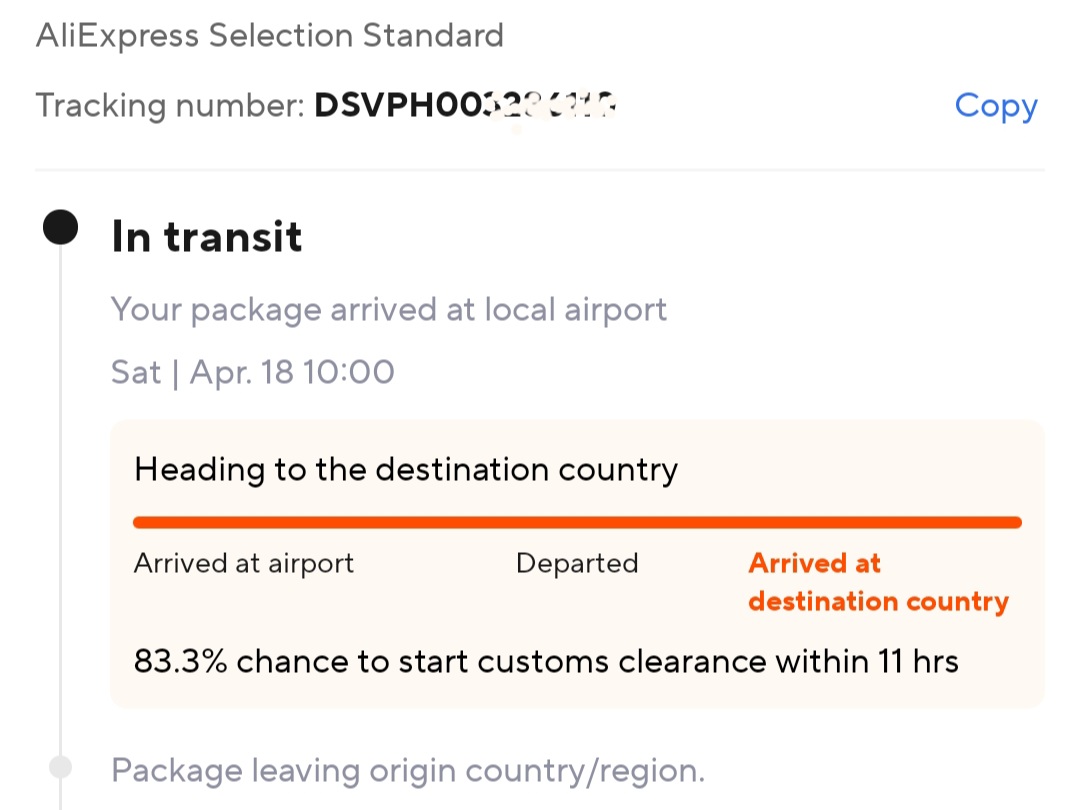This screenshot has height=810, width=1080.
Task: Tap the AliExpress Selection Standard carrier name
Action: click(x=270, y=36)
